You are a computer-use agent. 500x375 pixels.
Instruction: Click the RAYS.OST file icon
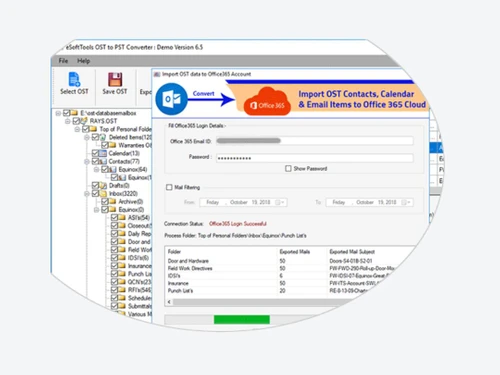click(84, 121)
